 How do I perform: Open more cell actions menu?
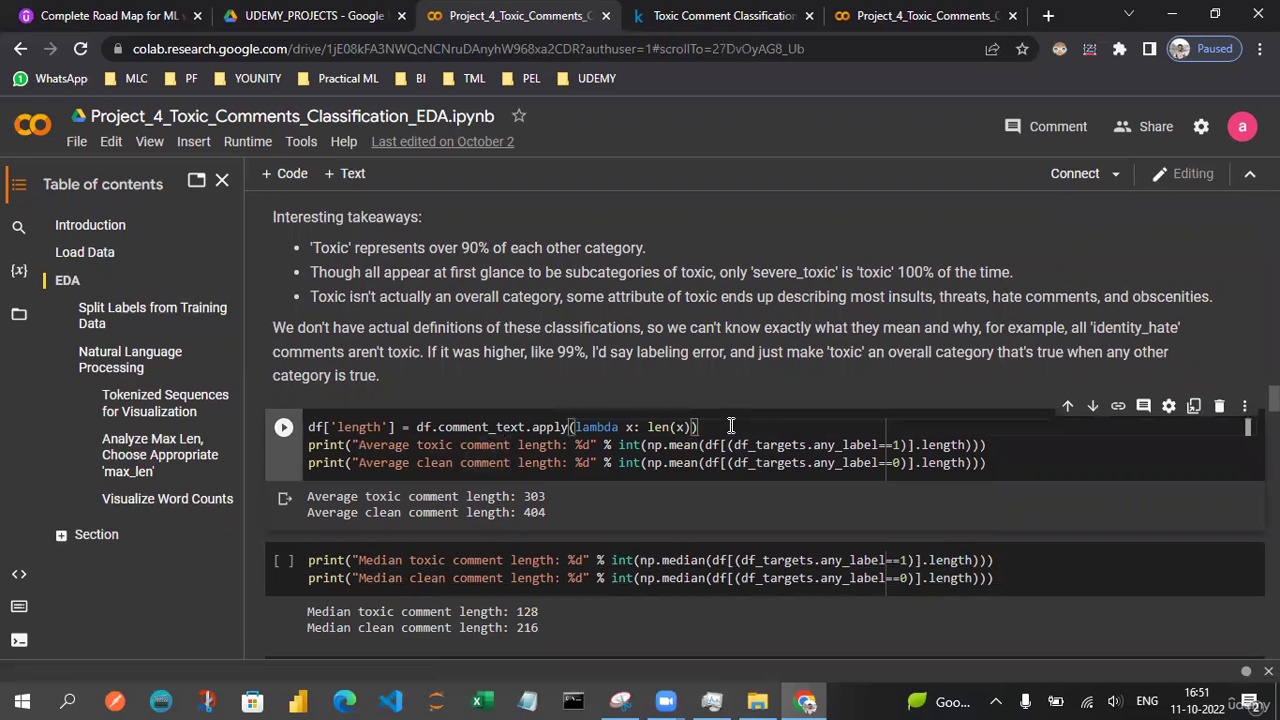coord(1244,406)
